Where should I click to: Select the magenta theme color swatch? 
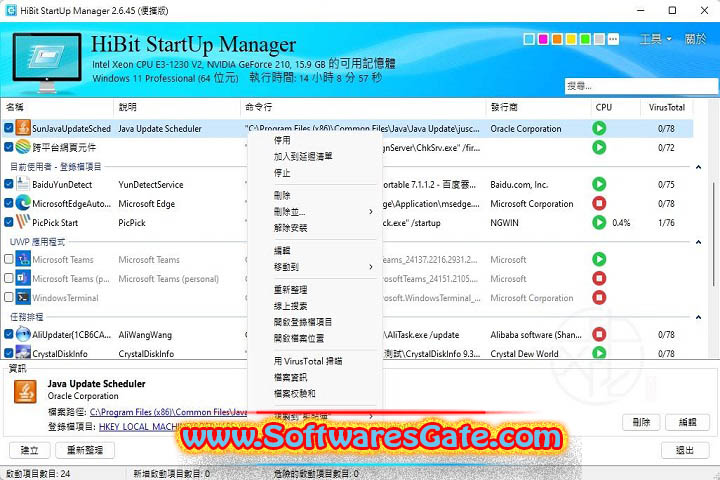tap(543, 39)
